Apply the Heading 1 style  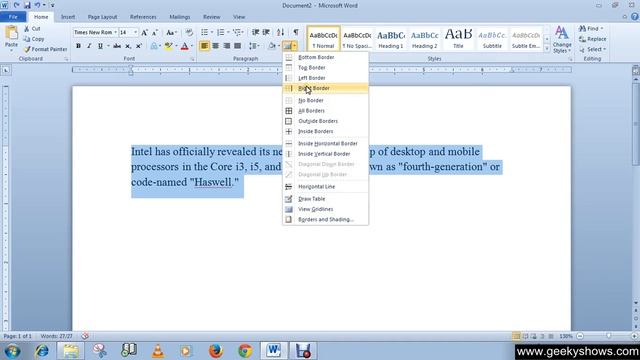391,39
